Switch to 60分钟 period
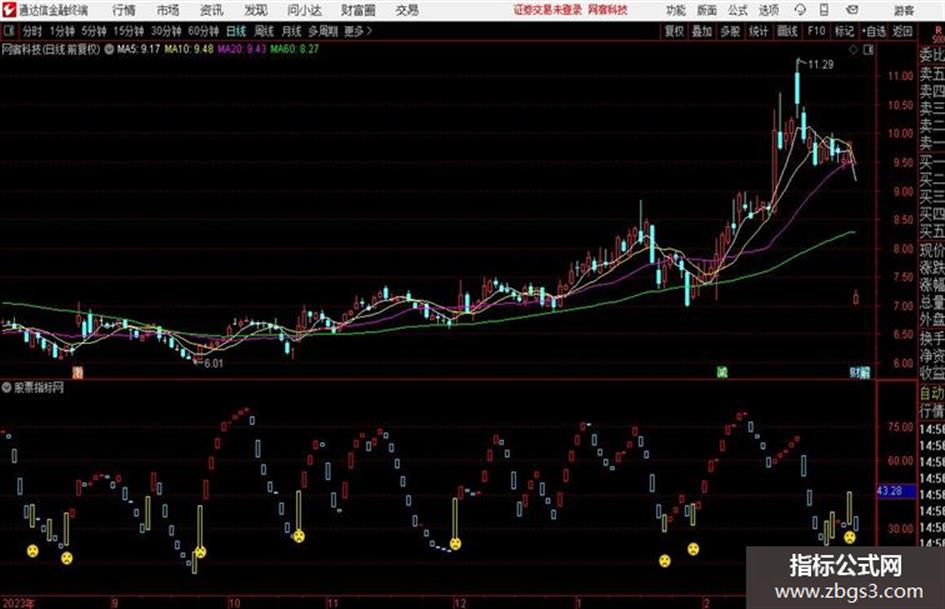945x609 pixels. 203,31
